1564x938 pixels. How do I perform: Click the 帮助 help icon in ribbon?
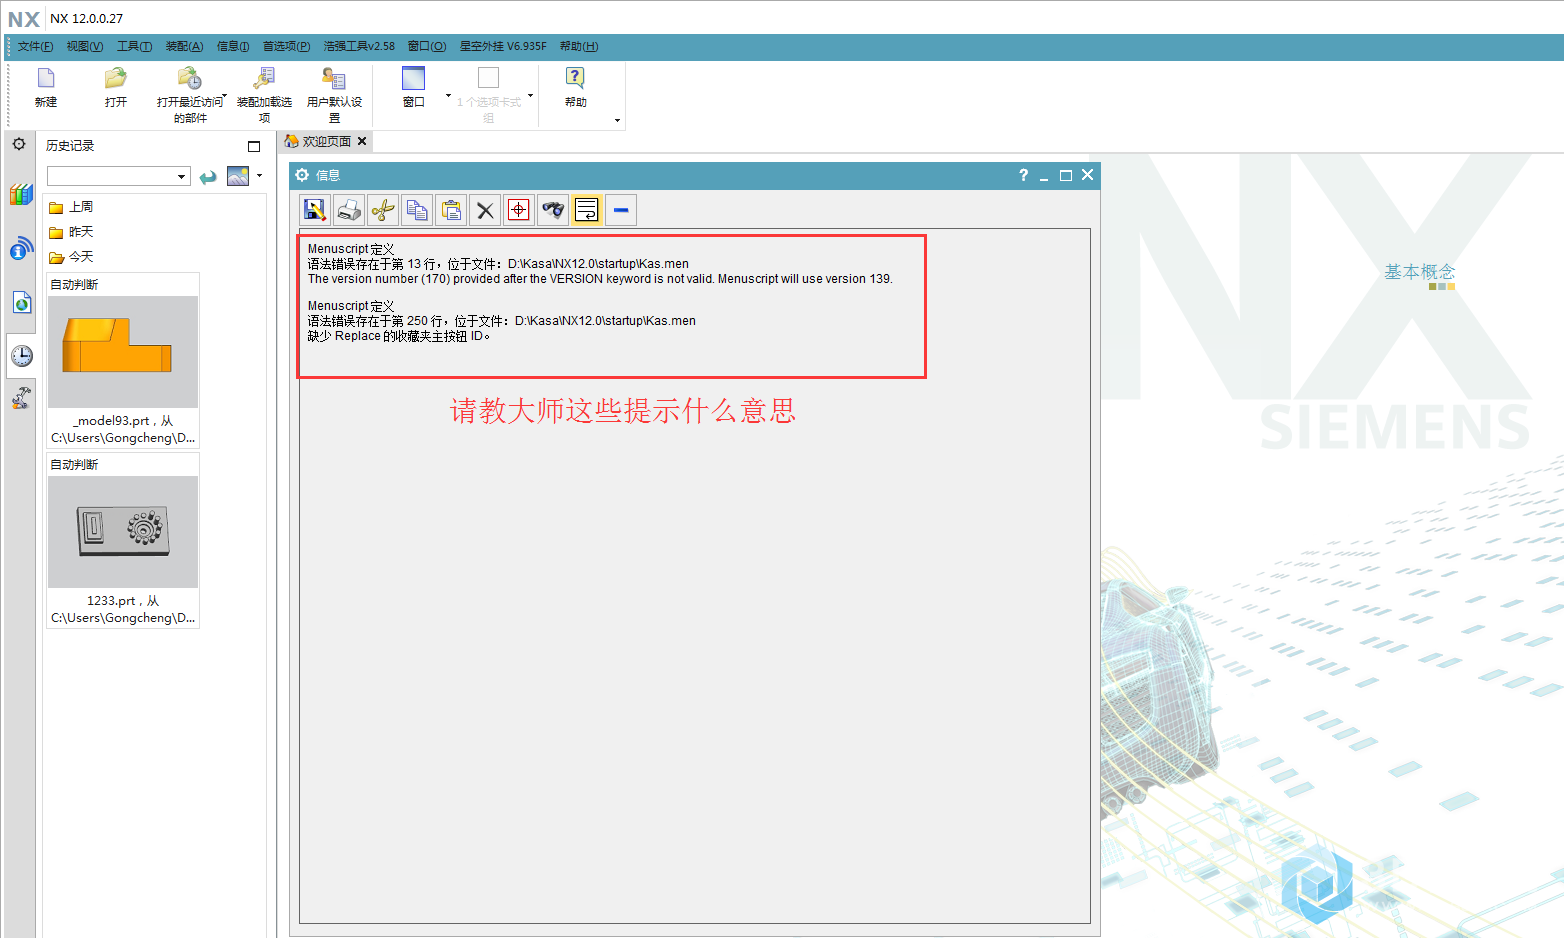[x=575, y=79]
